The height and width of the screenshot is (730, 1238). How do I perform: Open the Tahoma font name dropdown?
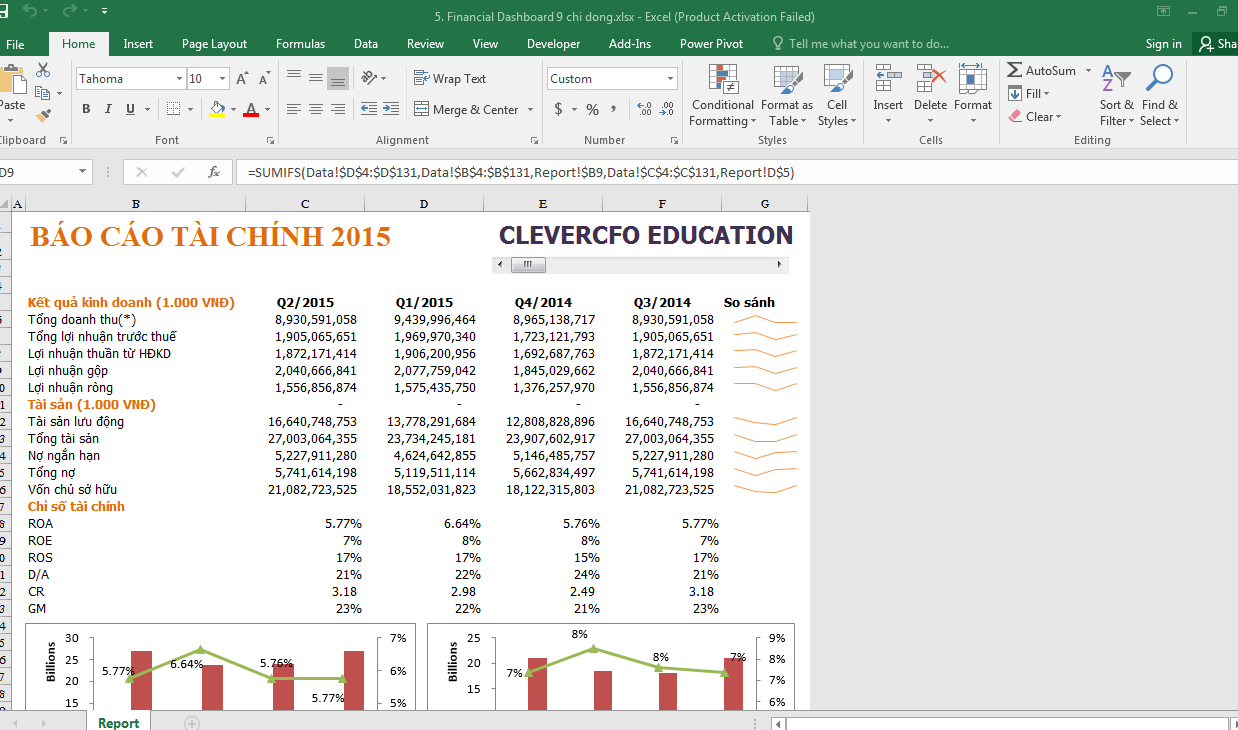(x=179, y=78)
